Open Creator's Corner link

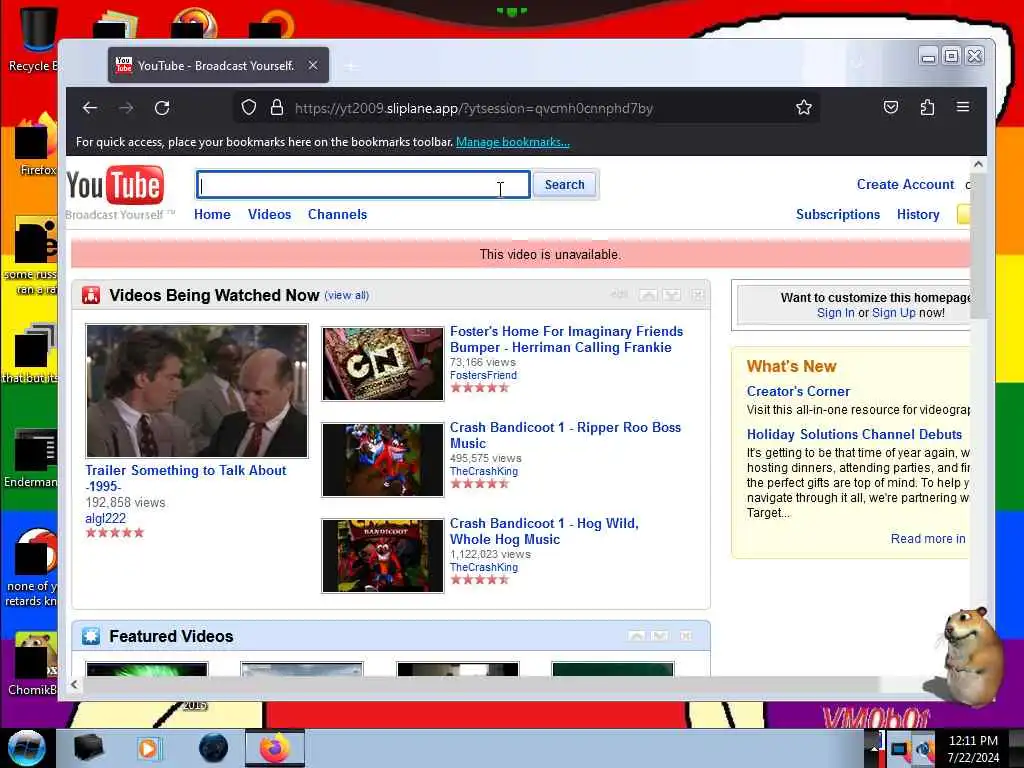point(798,391)
